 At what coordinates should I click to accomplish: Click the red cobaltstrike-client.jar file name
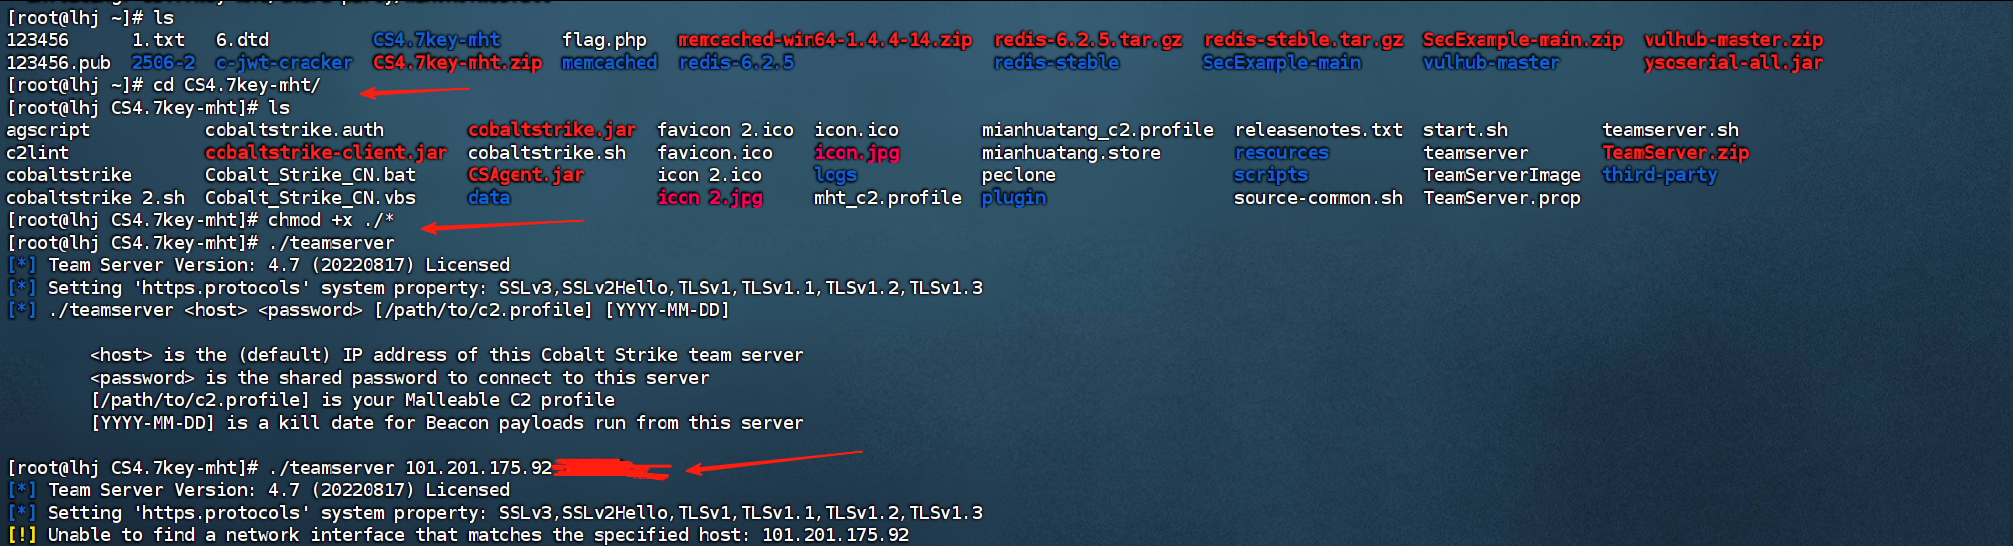(326, 153)
